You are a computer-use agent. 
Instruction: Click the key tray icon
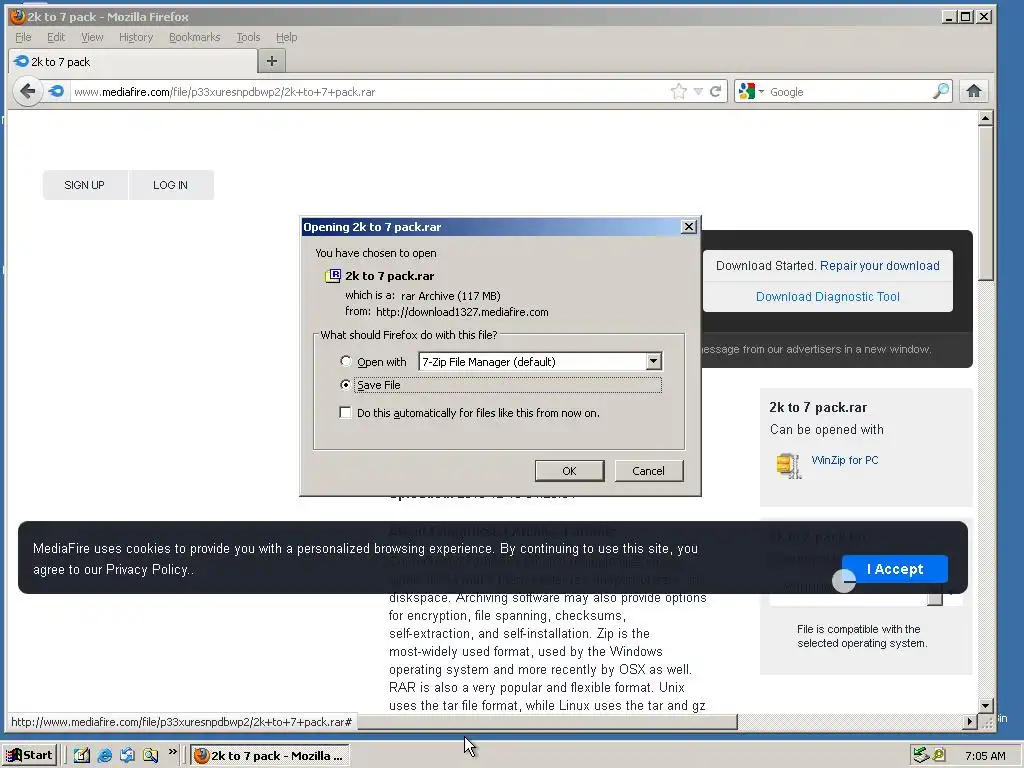938,755
